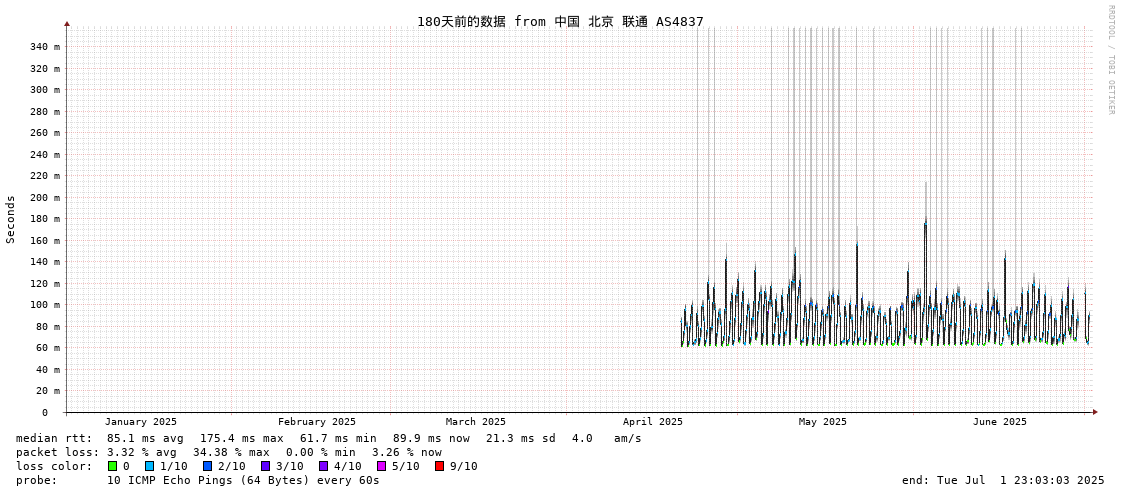
Task: Click the '60 m' y-axis value
Action: tap(47, 348)
